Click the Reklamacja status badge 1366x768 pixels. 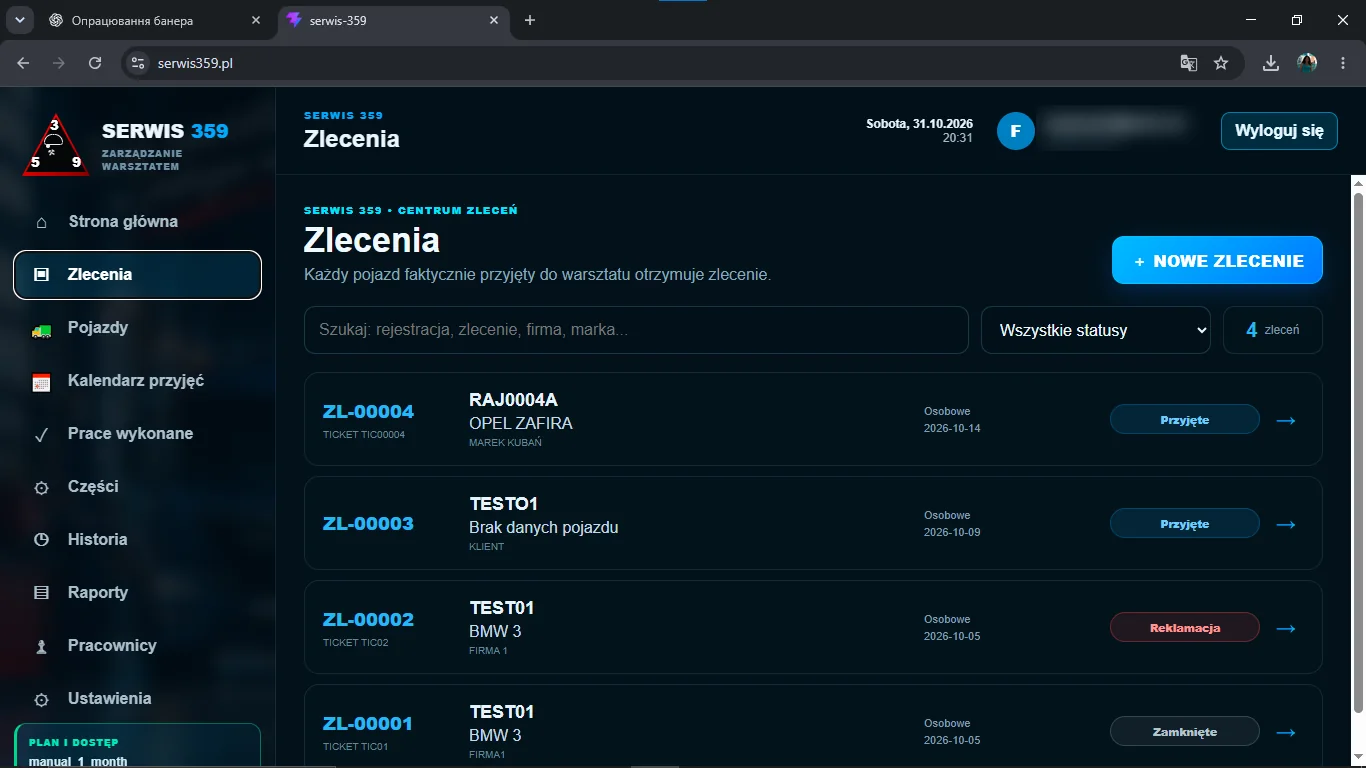click(x=1185, y=628)
